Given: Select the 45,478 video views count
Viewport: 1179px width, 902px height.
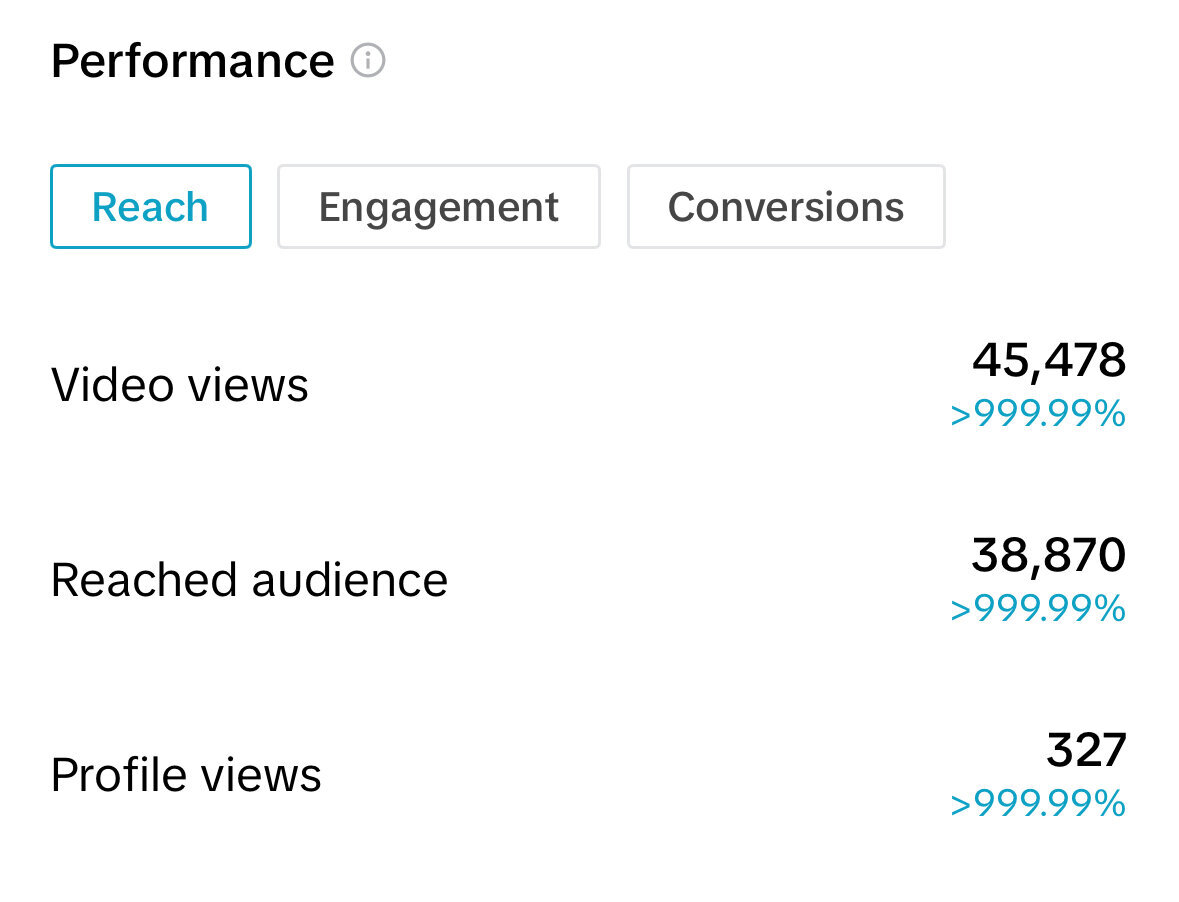Looking at the screenshot, I should click(x=1049, y=360).
